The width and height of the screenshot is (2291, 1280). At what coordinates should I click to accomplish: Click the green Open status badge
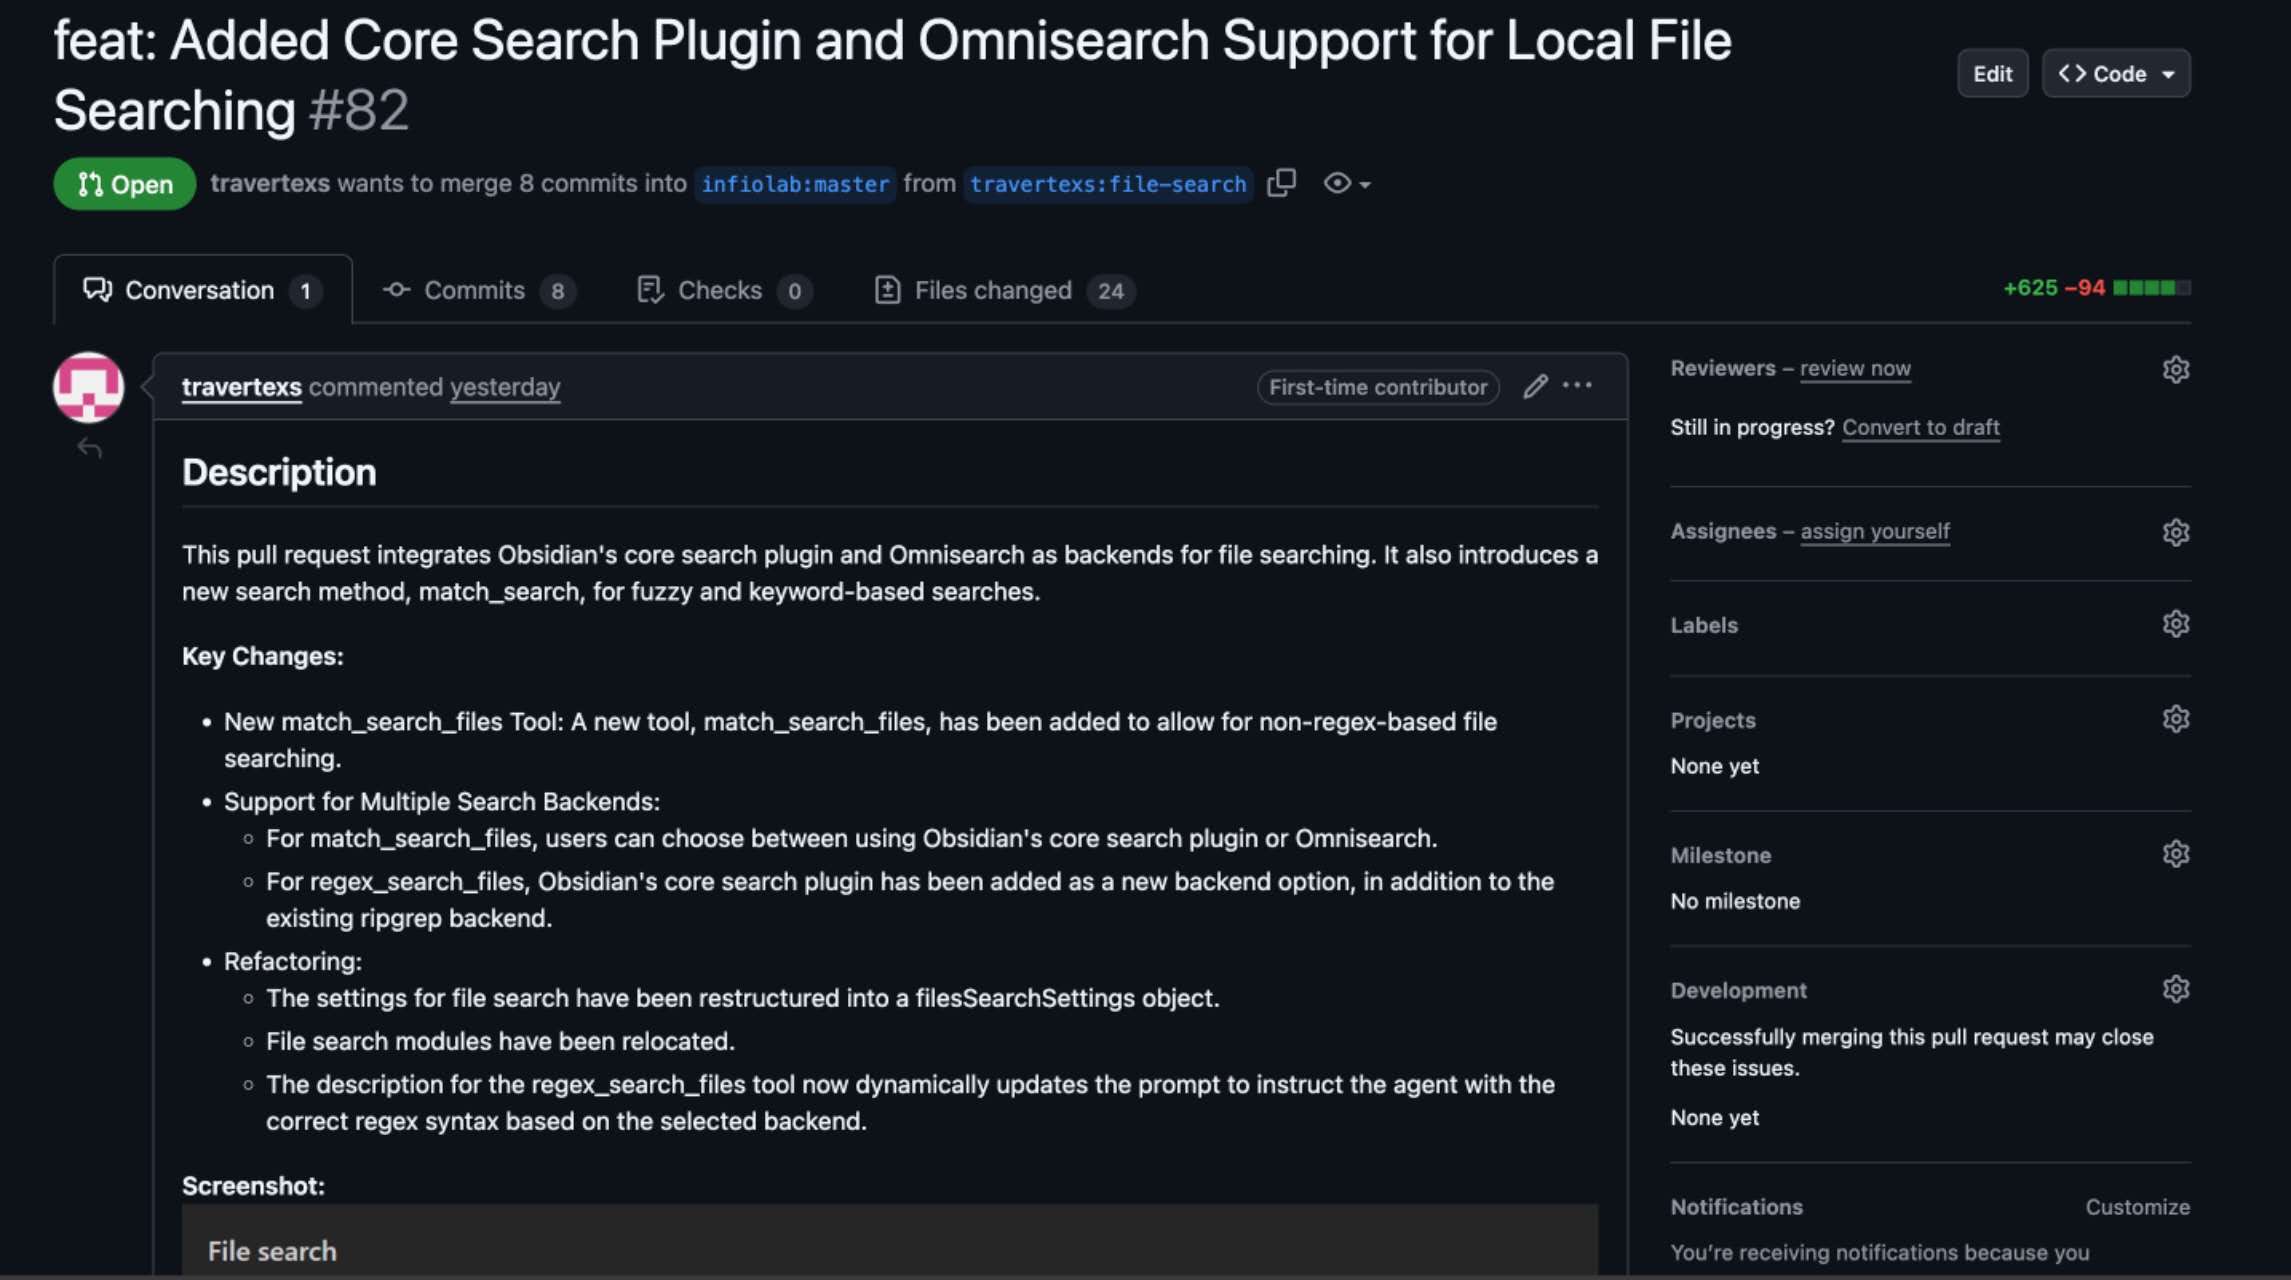pos(125,184)
